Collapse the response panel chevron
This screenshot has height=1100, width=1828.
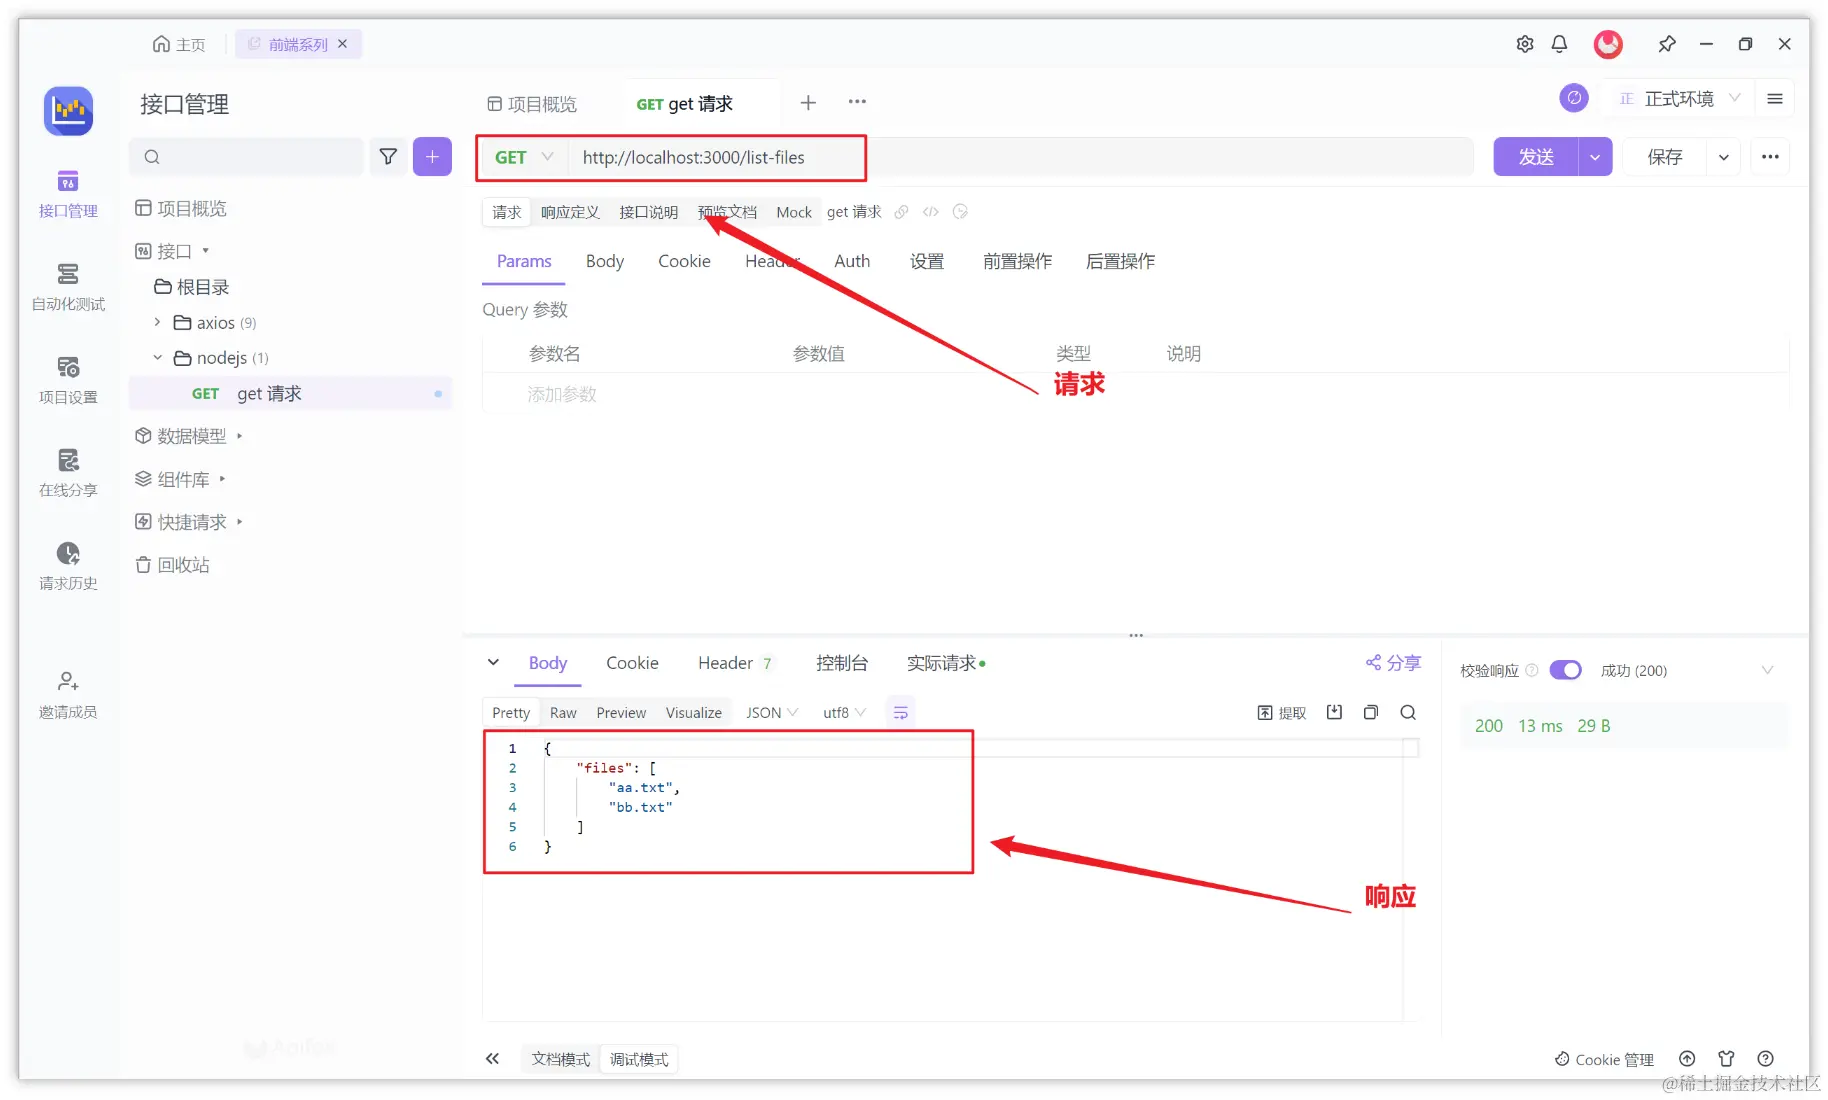click(493, 662)
